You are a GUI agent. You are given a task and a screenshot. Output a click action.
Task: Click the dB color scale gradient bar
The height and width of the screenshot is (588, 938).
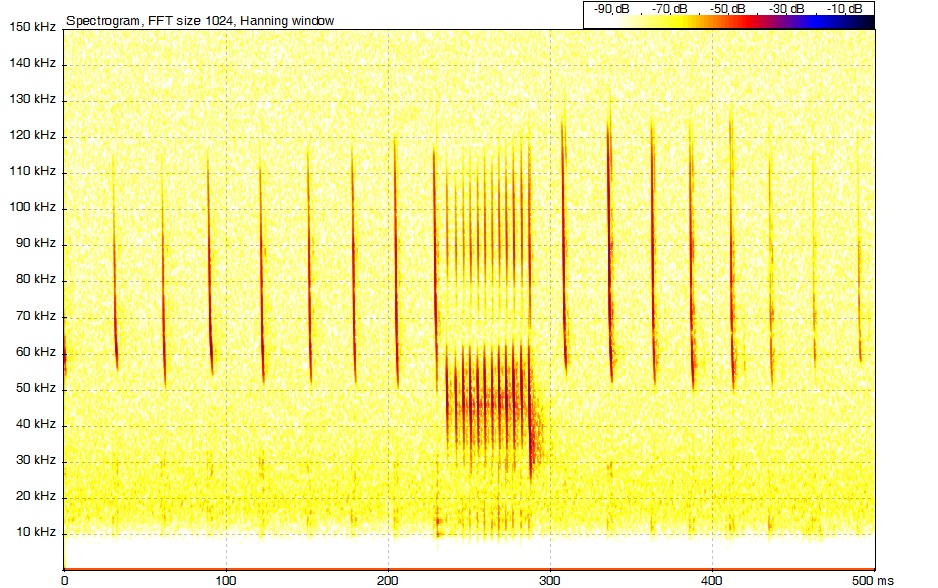pyautogui.click(x=729, y=22)
